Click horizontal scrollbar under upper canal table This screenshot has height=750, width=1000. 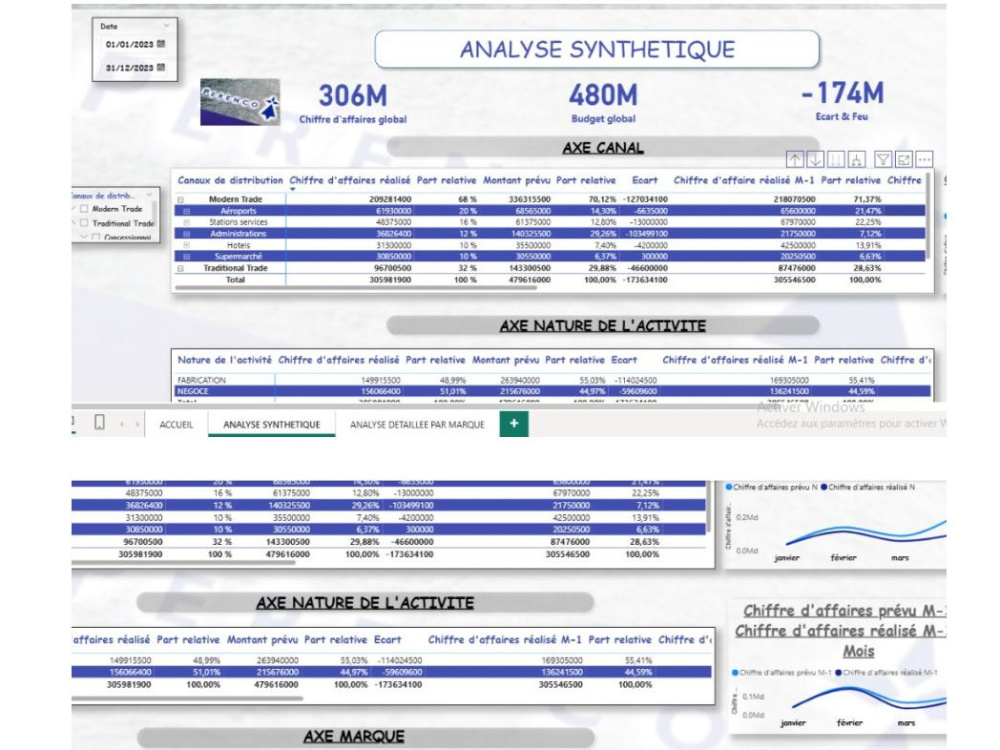pyautogui.click(x=356, y=288)
